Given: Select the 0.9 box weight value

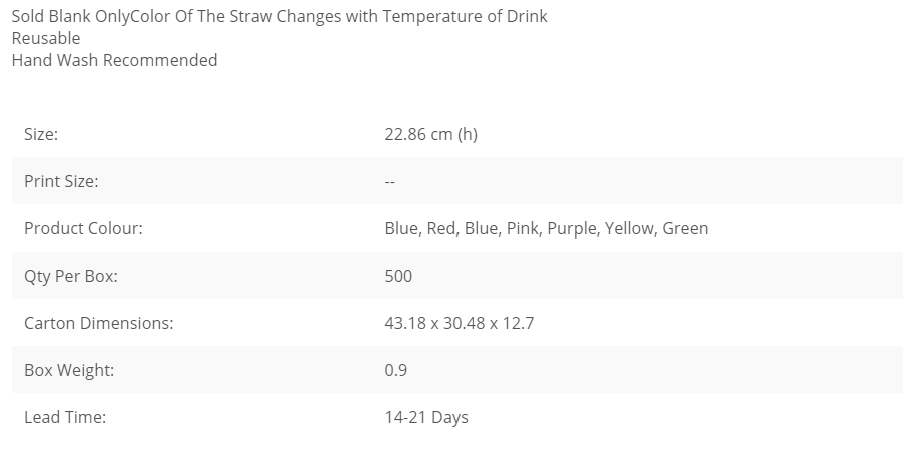Looking at the screenshot, I should (396, 370).
